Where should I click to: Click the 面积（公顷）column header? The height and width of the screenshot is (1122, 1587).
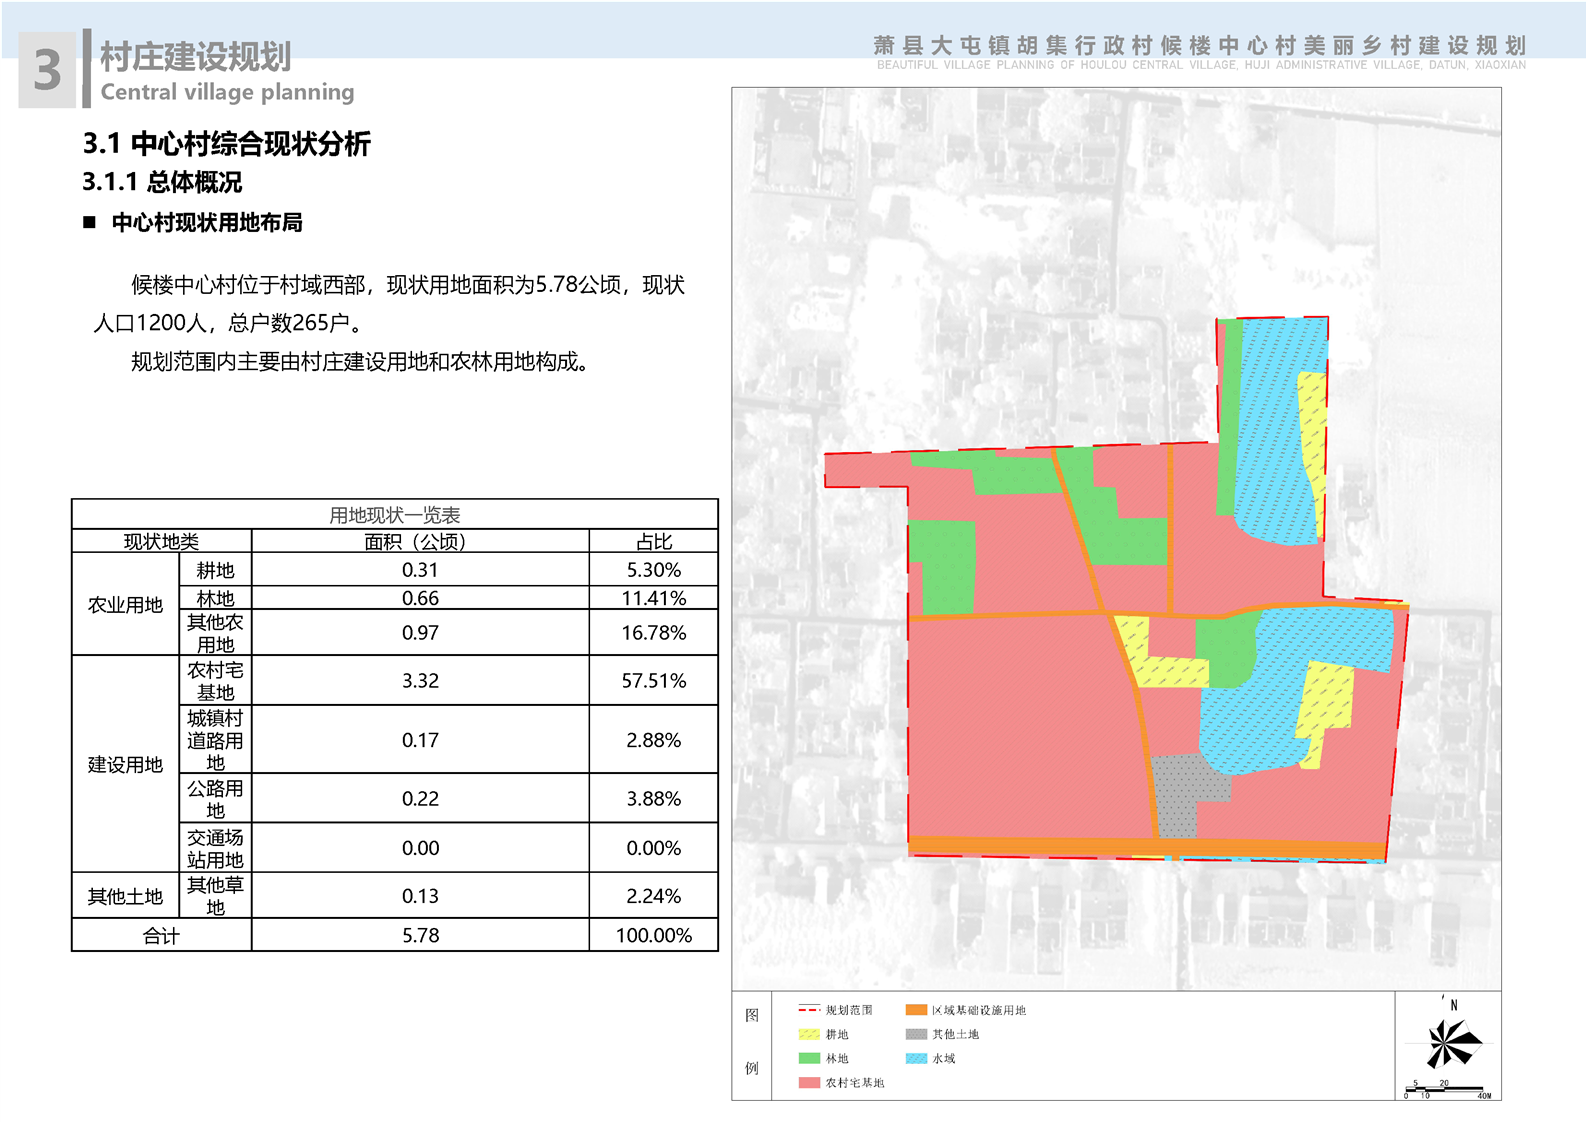[x=419, y=542]
